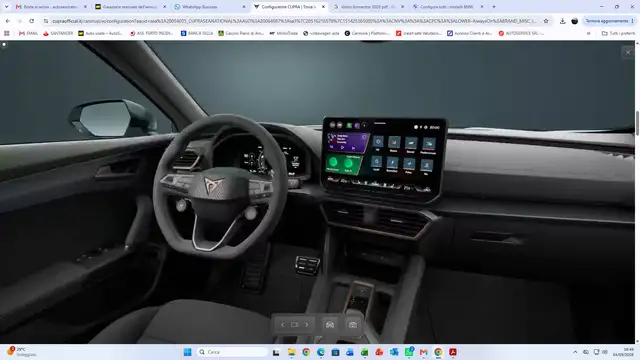Image resolution: width=640 pixels, height=360 pixels.
Task: Open Excel from the taskbar
Action: click(364, 352)
